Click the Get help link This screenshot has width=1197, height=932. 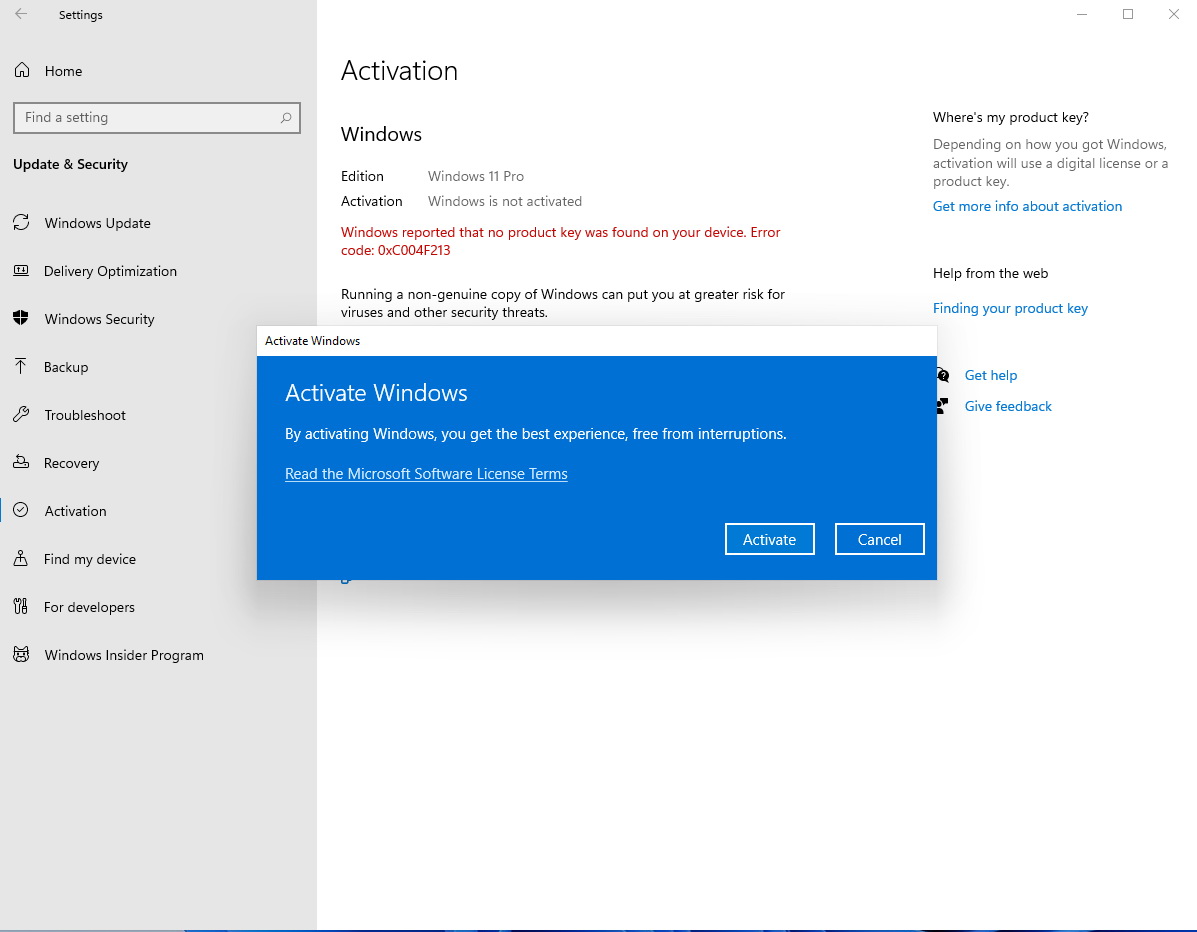pyautogui.click(x=990, y=375)
